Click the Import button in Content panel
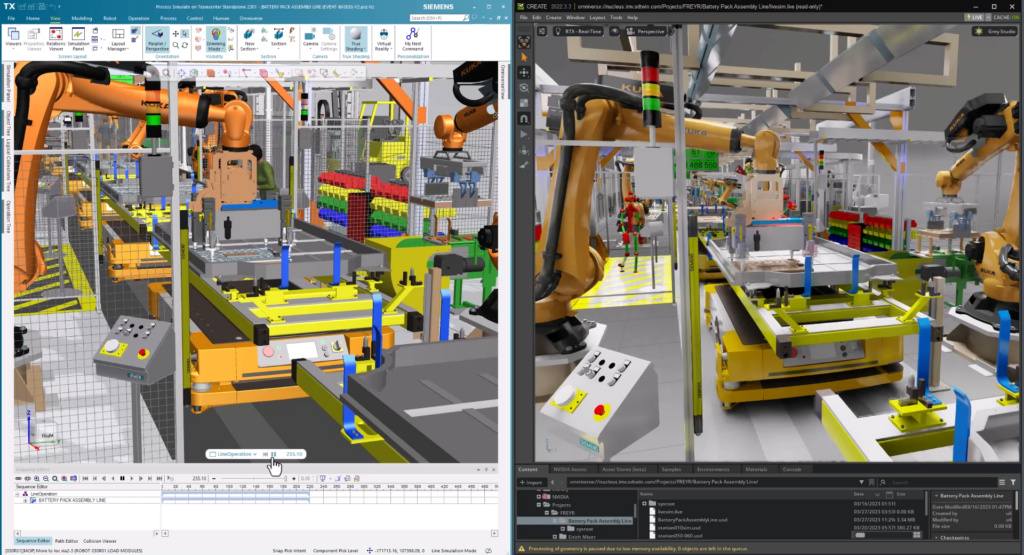This screenshot has height=555, width=1024. (533, 482)
